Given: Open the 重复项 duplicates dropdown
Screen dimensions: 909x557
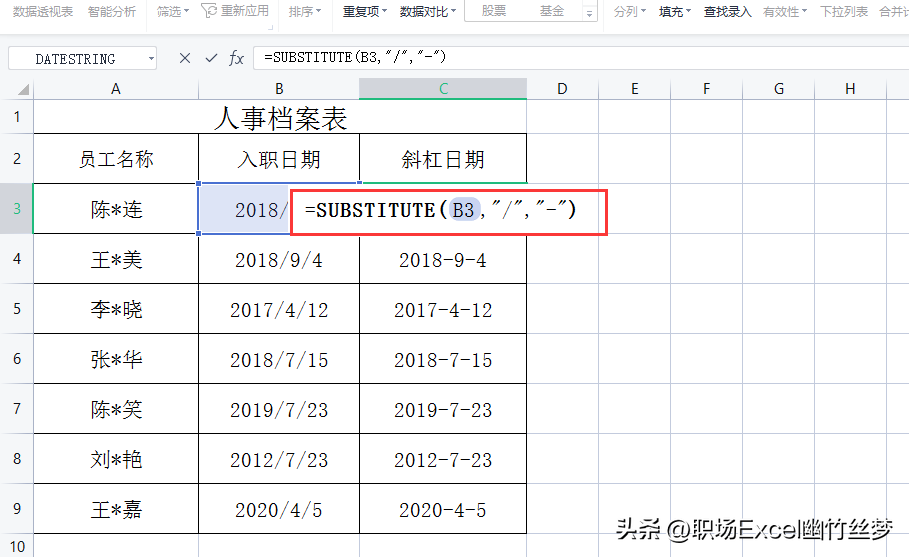Looking at the screenshot, I should (364, 11).
